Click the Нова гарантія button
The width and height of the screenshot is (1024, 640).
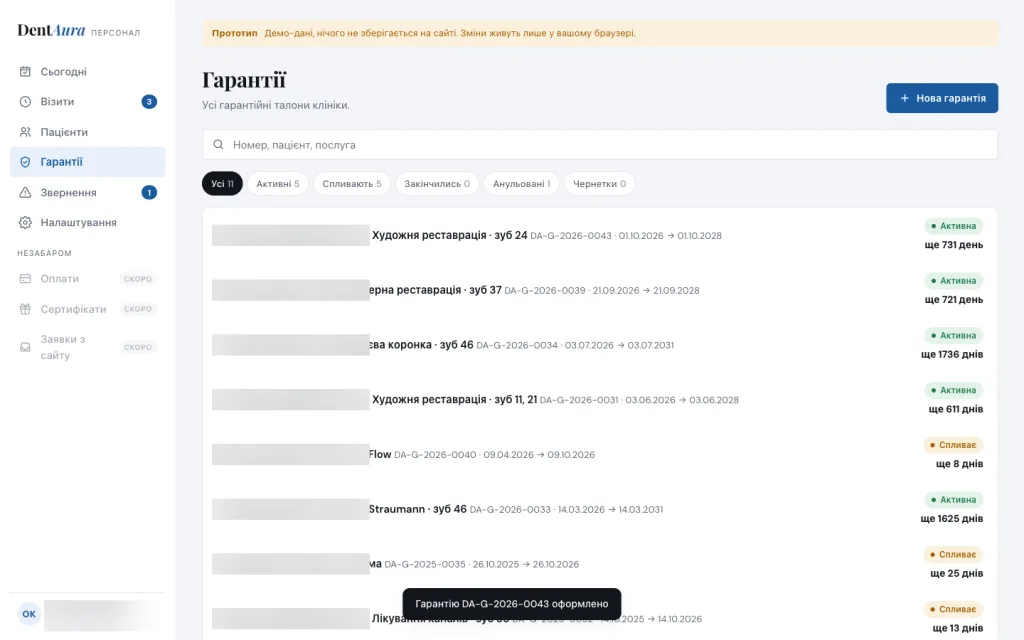tap(942, 98)
